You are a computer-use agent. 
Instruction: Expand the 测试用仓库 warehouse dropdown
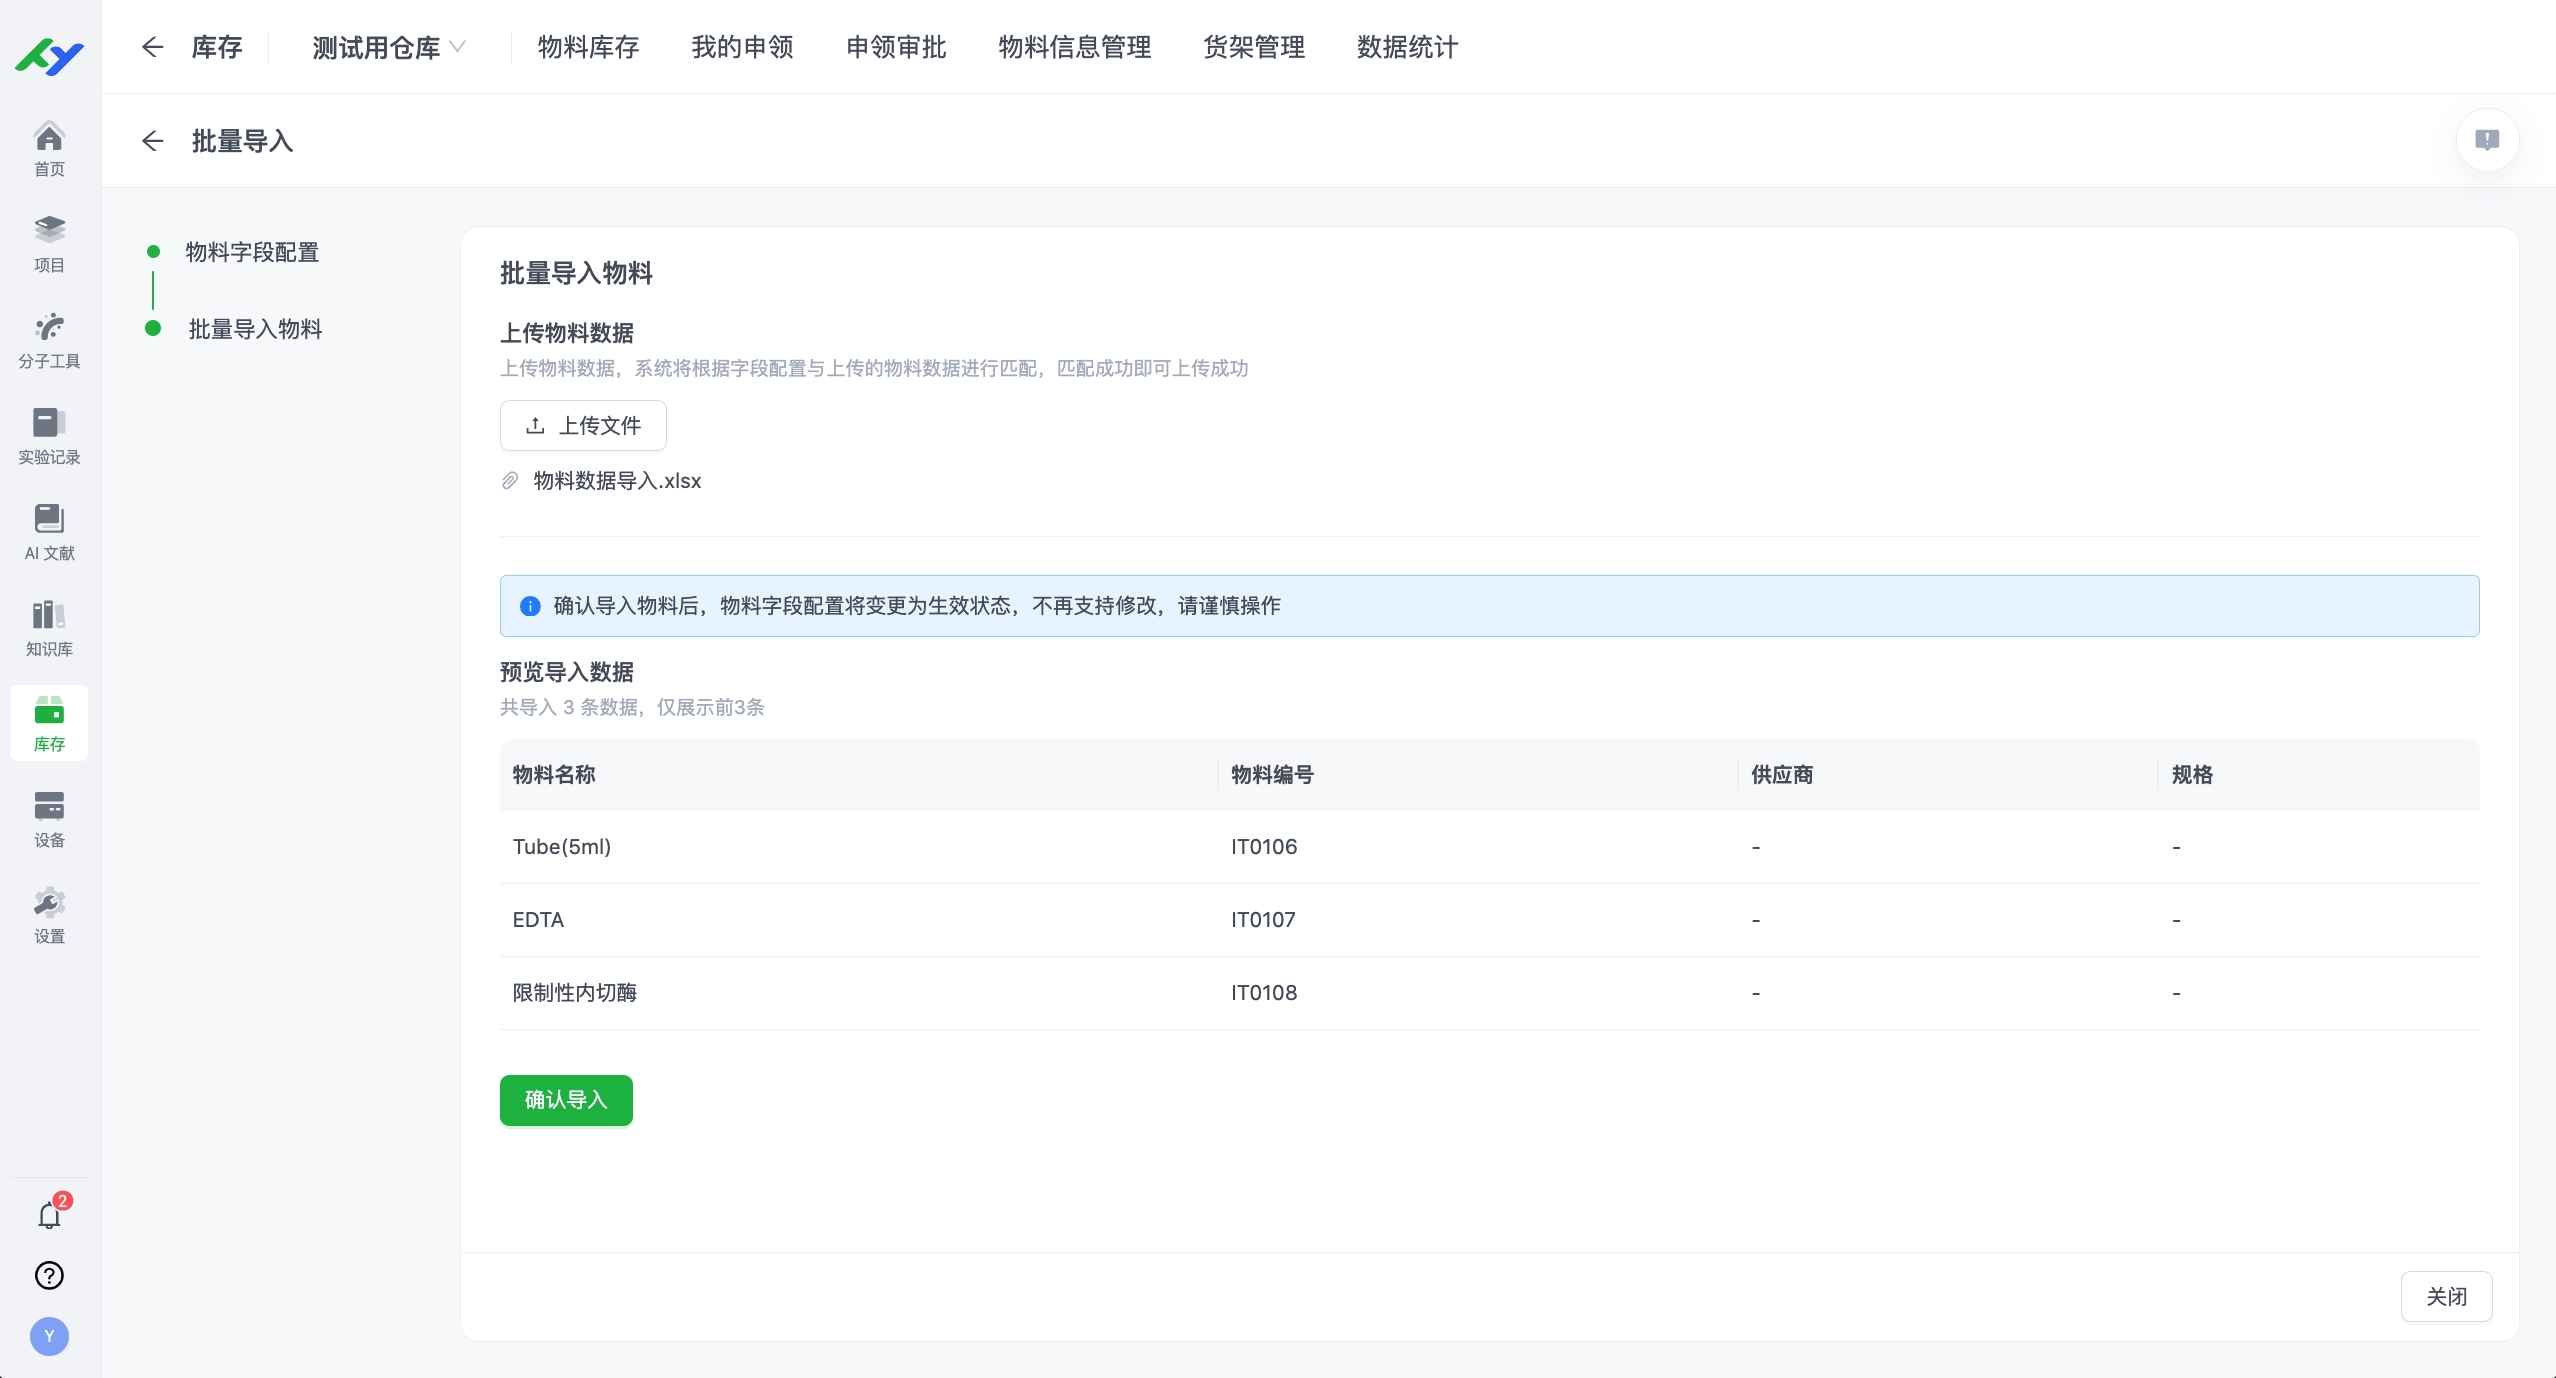[388, 47]
